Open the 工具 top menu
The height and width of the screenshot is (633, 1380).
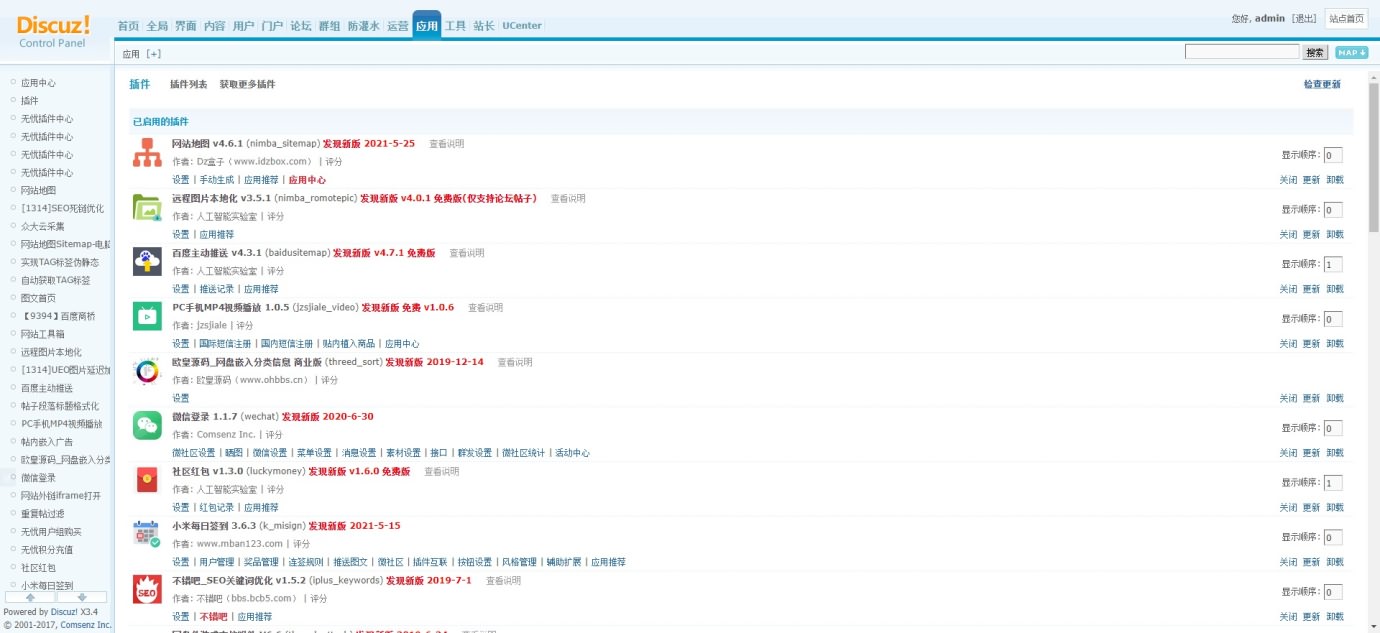click(455, 26)
